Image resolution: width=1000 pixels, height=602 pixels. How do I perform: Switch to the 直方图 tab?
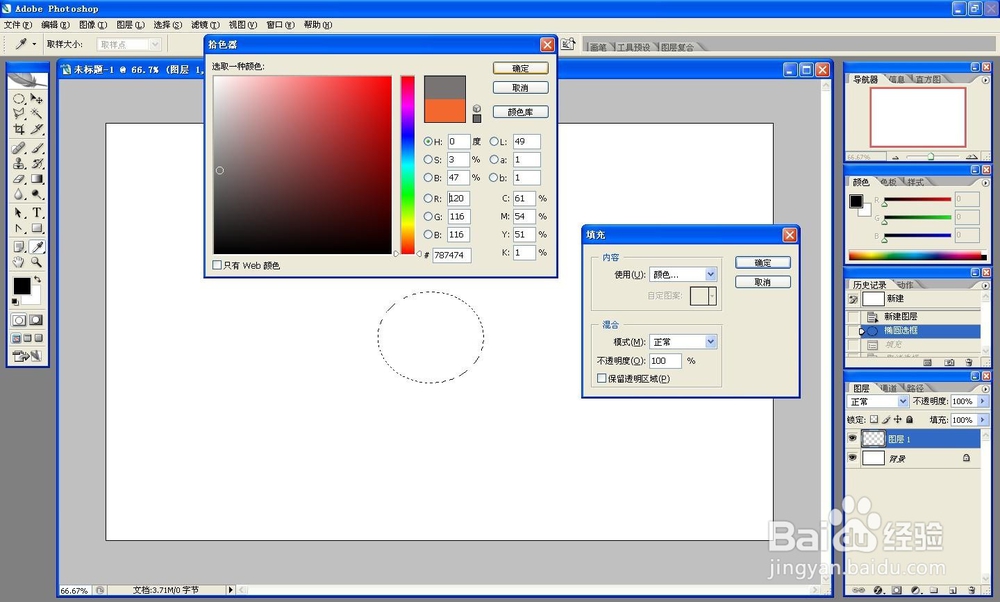pos(928,79)
